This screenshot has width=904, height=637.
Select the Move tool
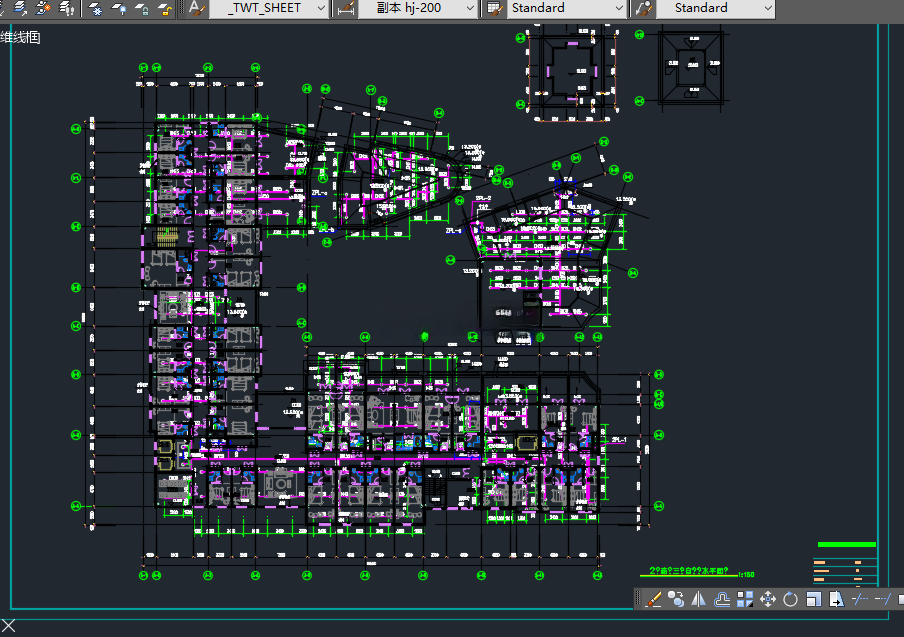(x=768, y=599)
